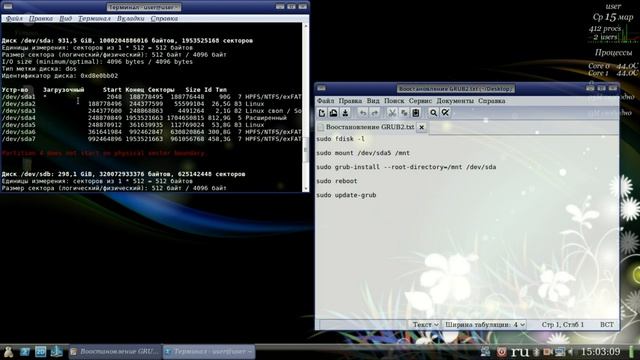The height and width of the screenshot is (360, 640).
Task: Click the new document icon in editor toolbar
Action: point(322,113)
